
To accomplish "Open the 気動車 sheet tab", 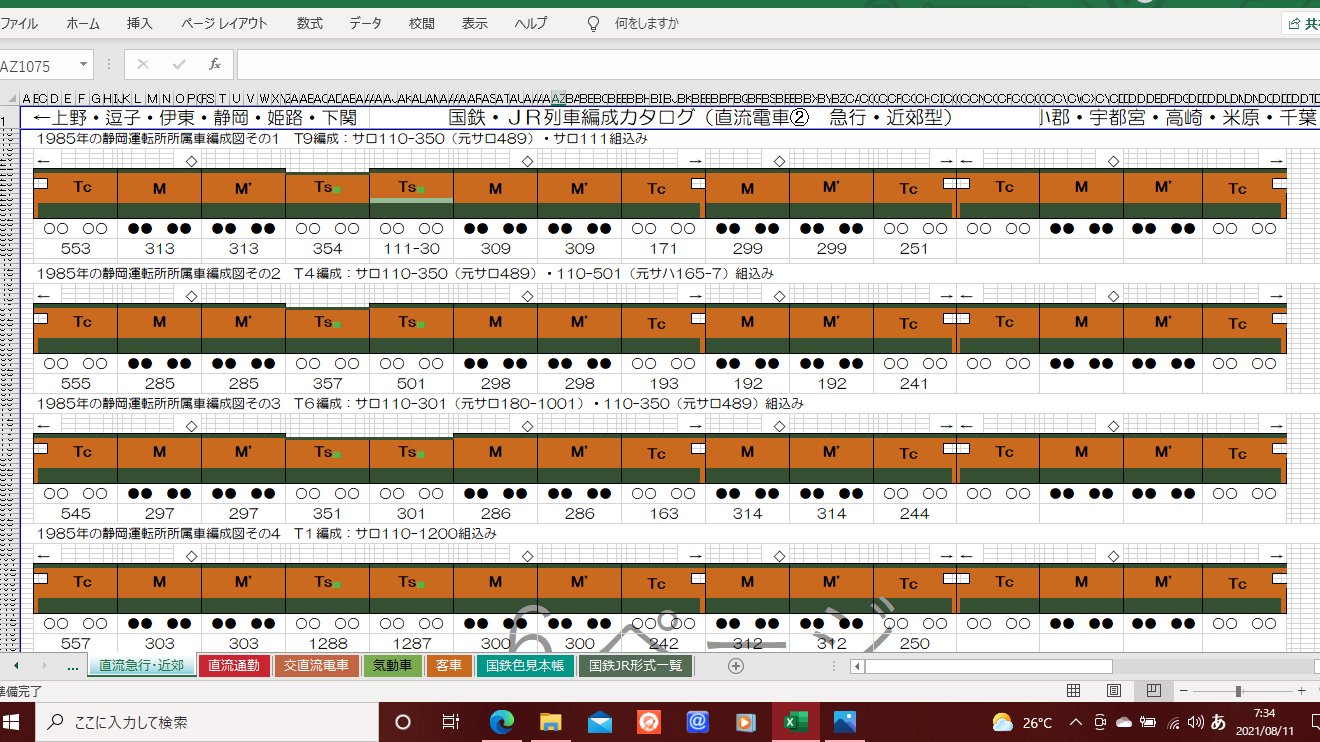I will coord(392,665).
